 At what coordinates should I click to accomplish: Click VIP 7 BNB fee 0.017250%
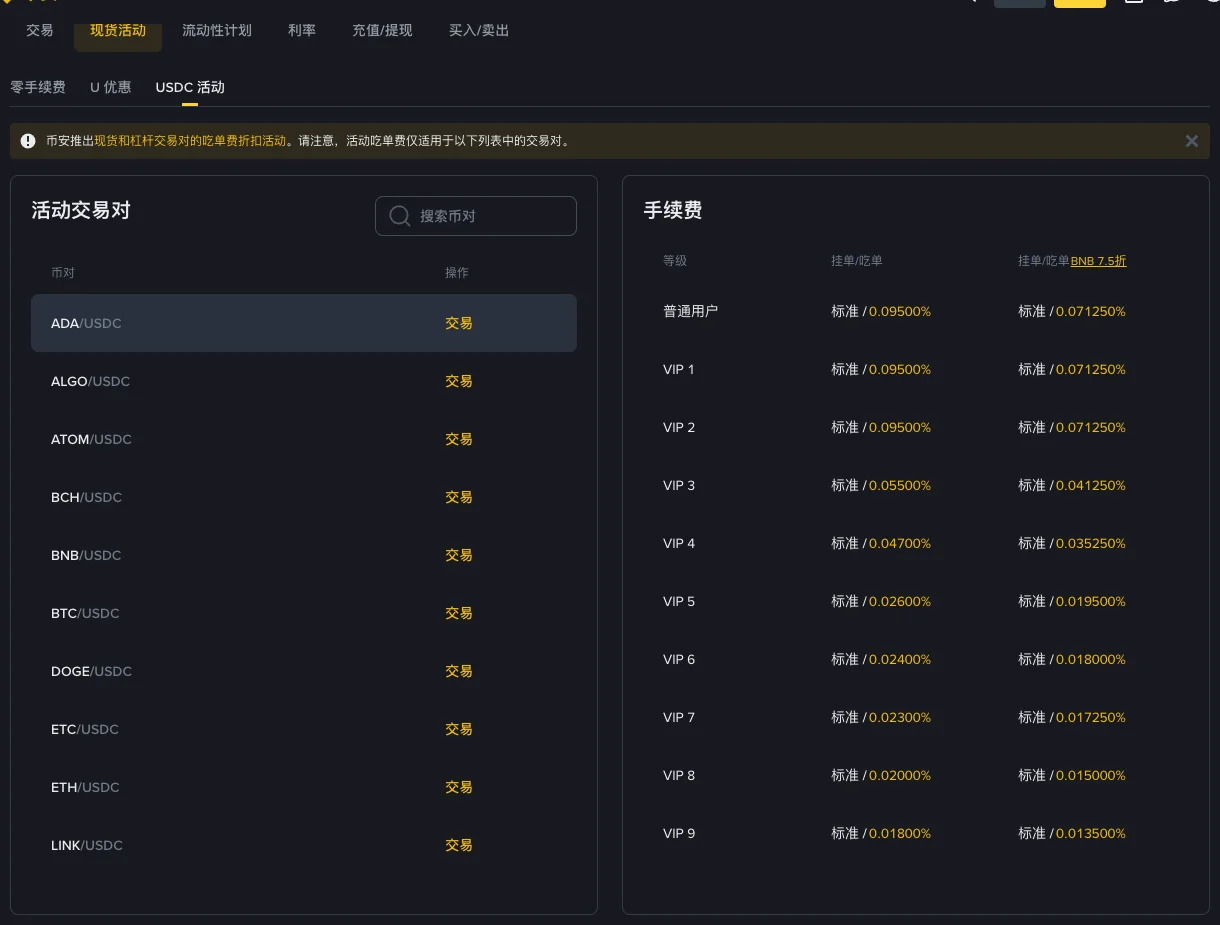[1091, 717]
